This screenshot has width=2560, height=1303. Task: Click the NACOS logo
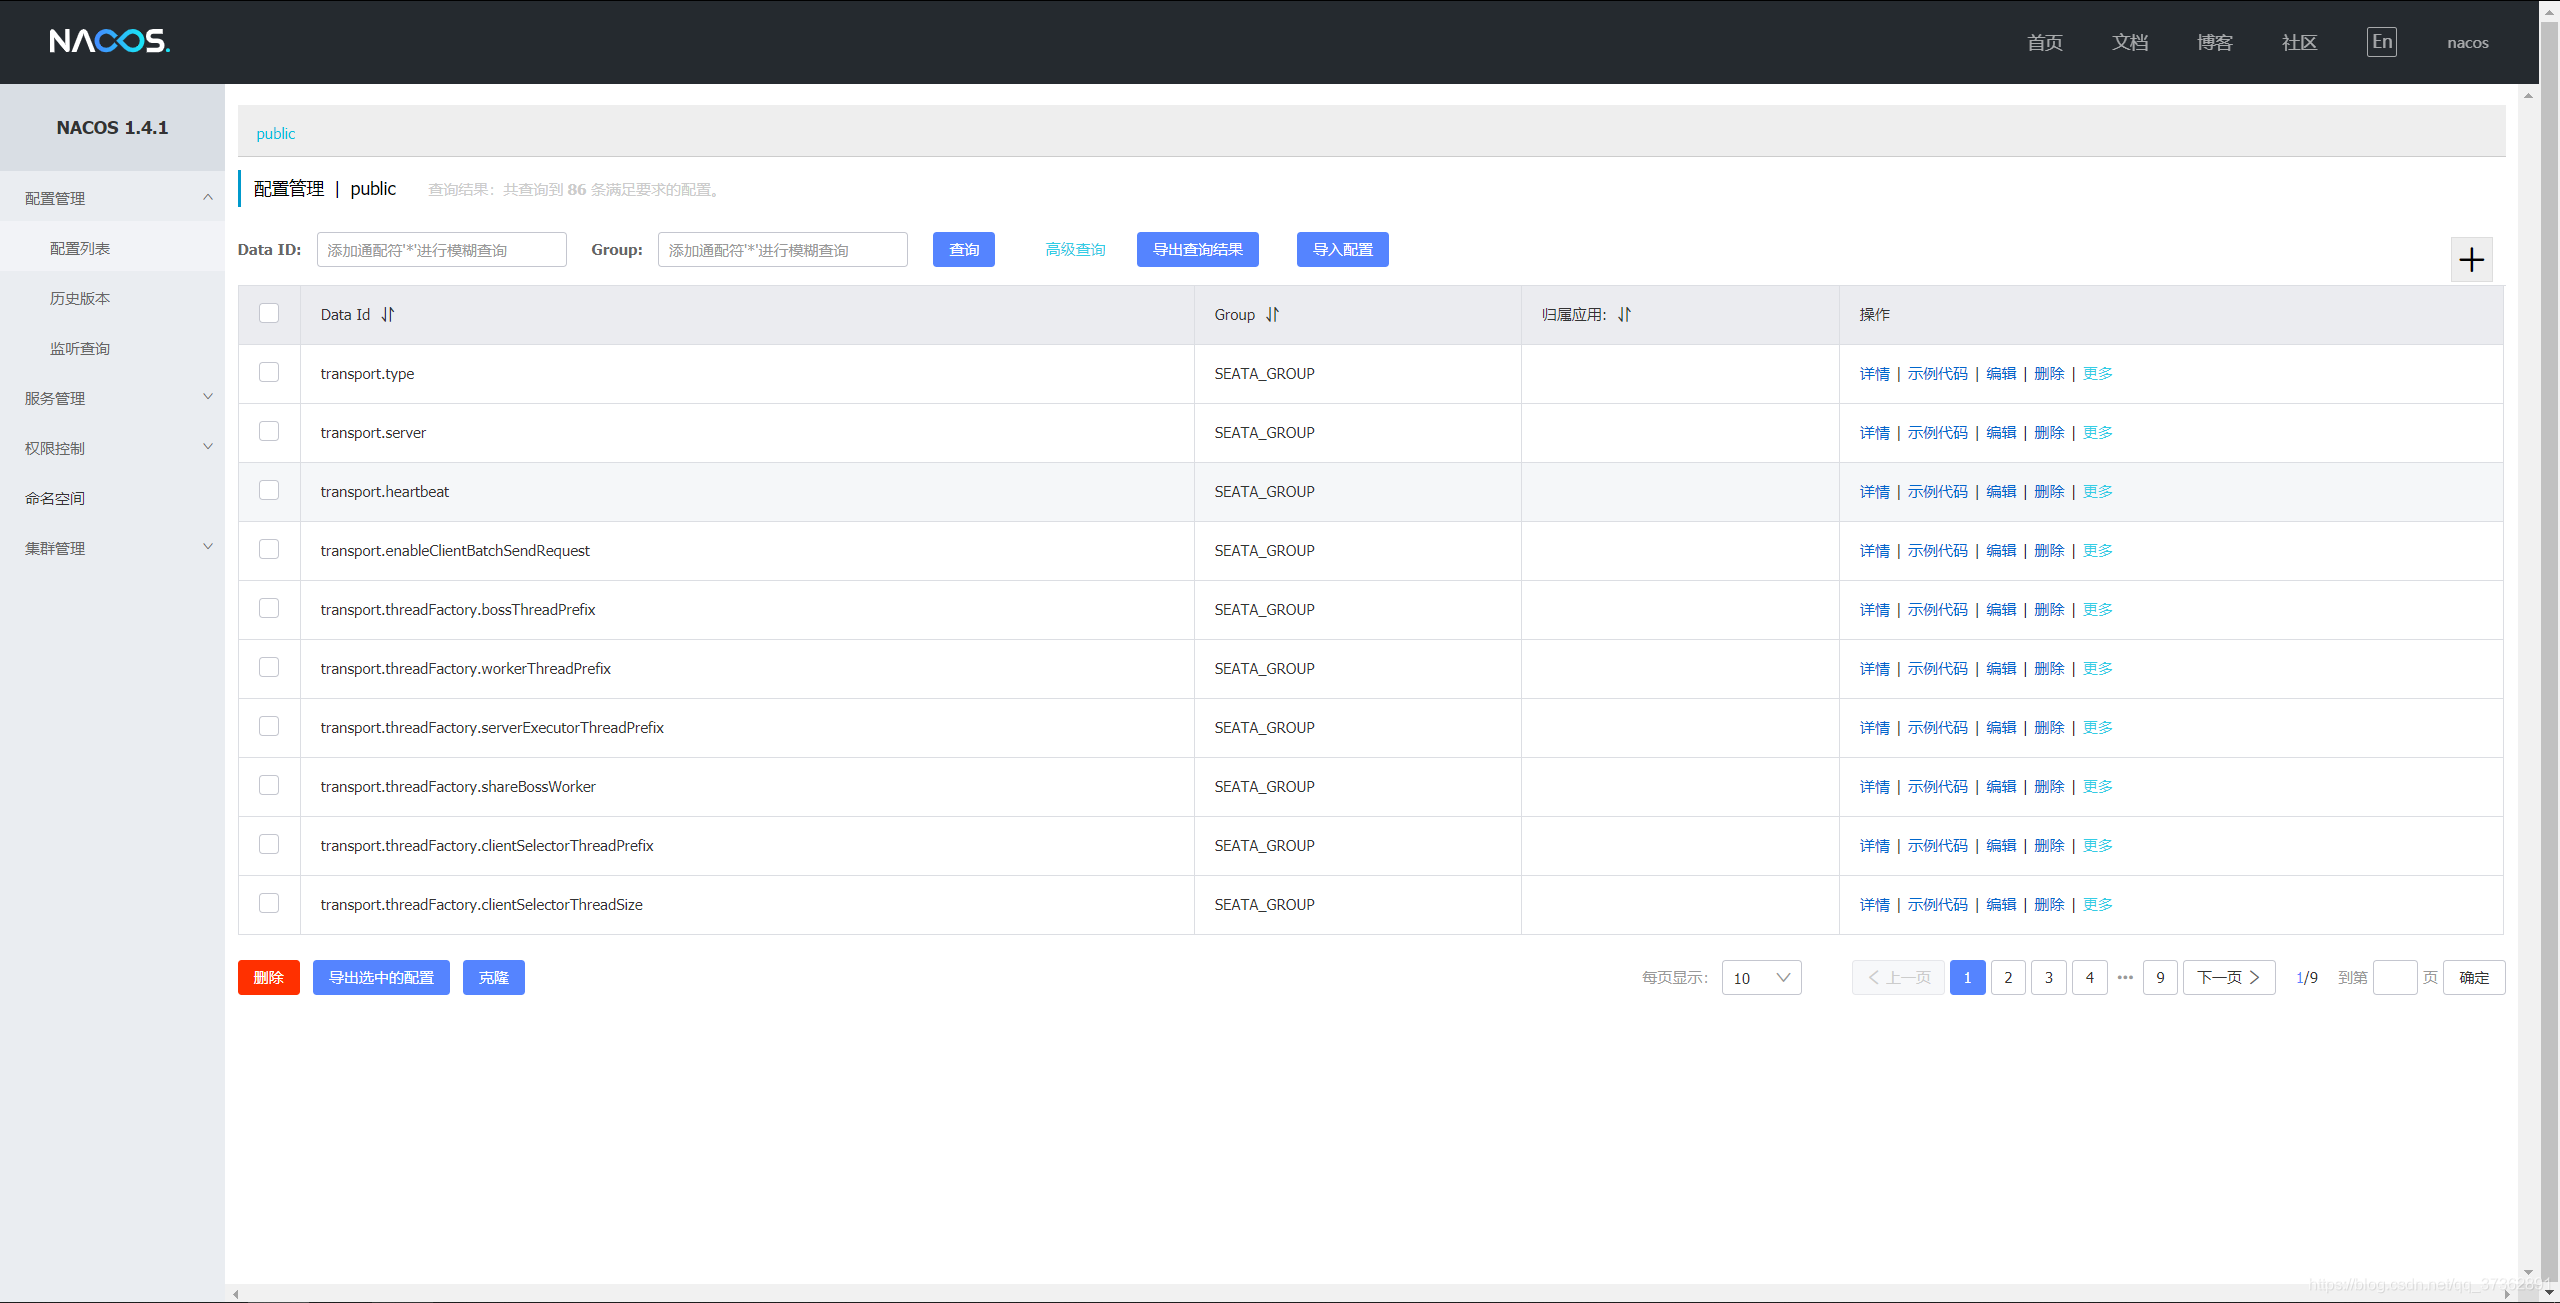point(110,41)
